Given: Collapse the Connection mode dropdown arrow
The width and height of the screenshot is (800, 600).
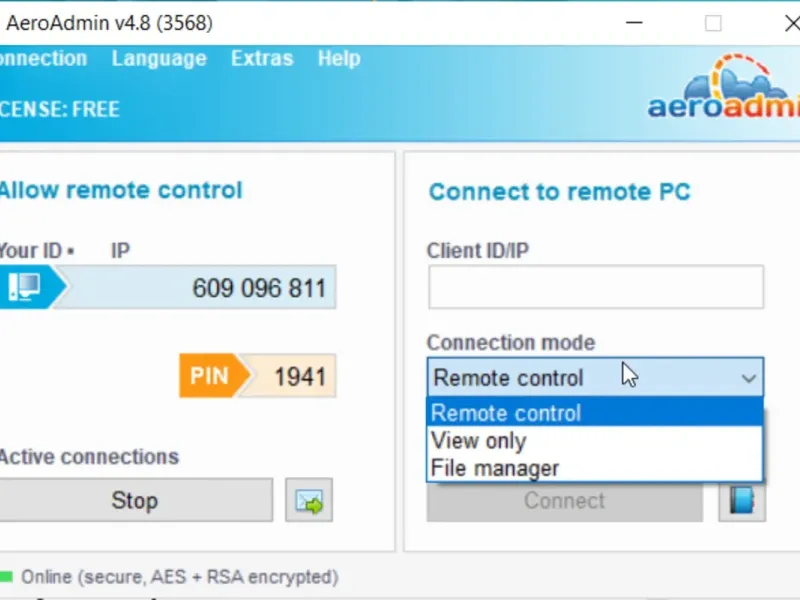Looking at the screenshot, I should (748, 378).
